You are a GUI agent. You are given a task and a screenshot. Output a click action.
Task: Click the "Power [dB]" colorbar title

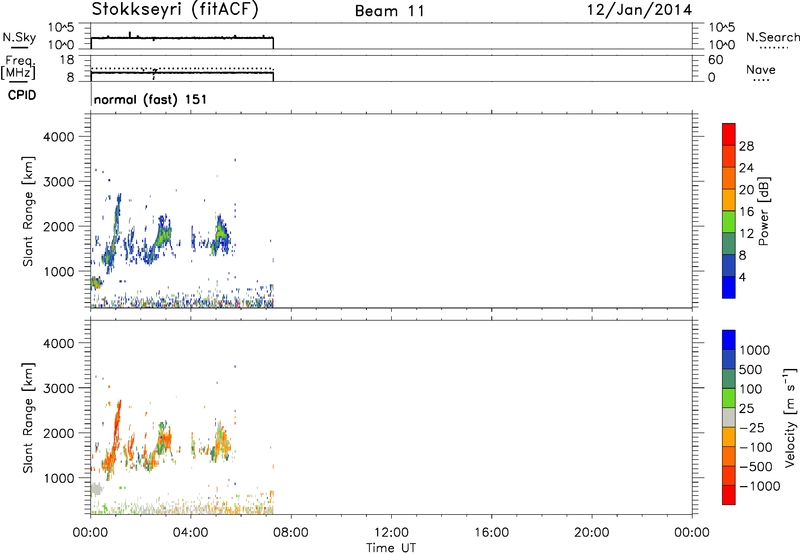coord(763,211)
